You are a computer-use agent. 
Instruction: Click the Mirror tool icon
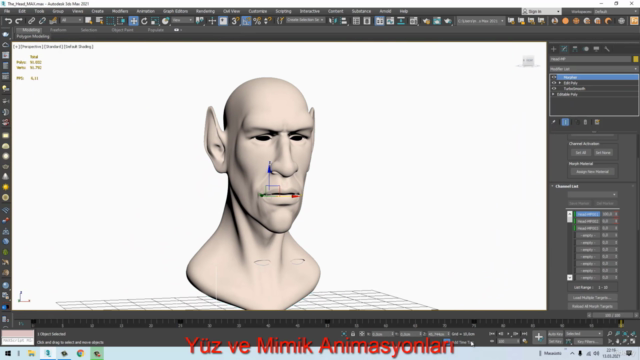point(333,21)
